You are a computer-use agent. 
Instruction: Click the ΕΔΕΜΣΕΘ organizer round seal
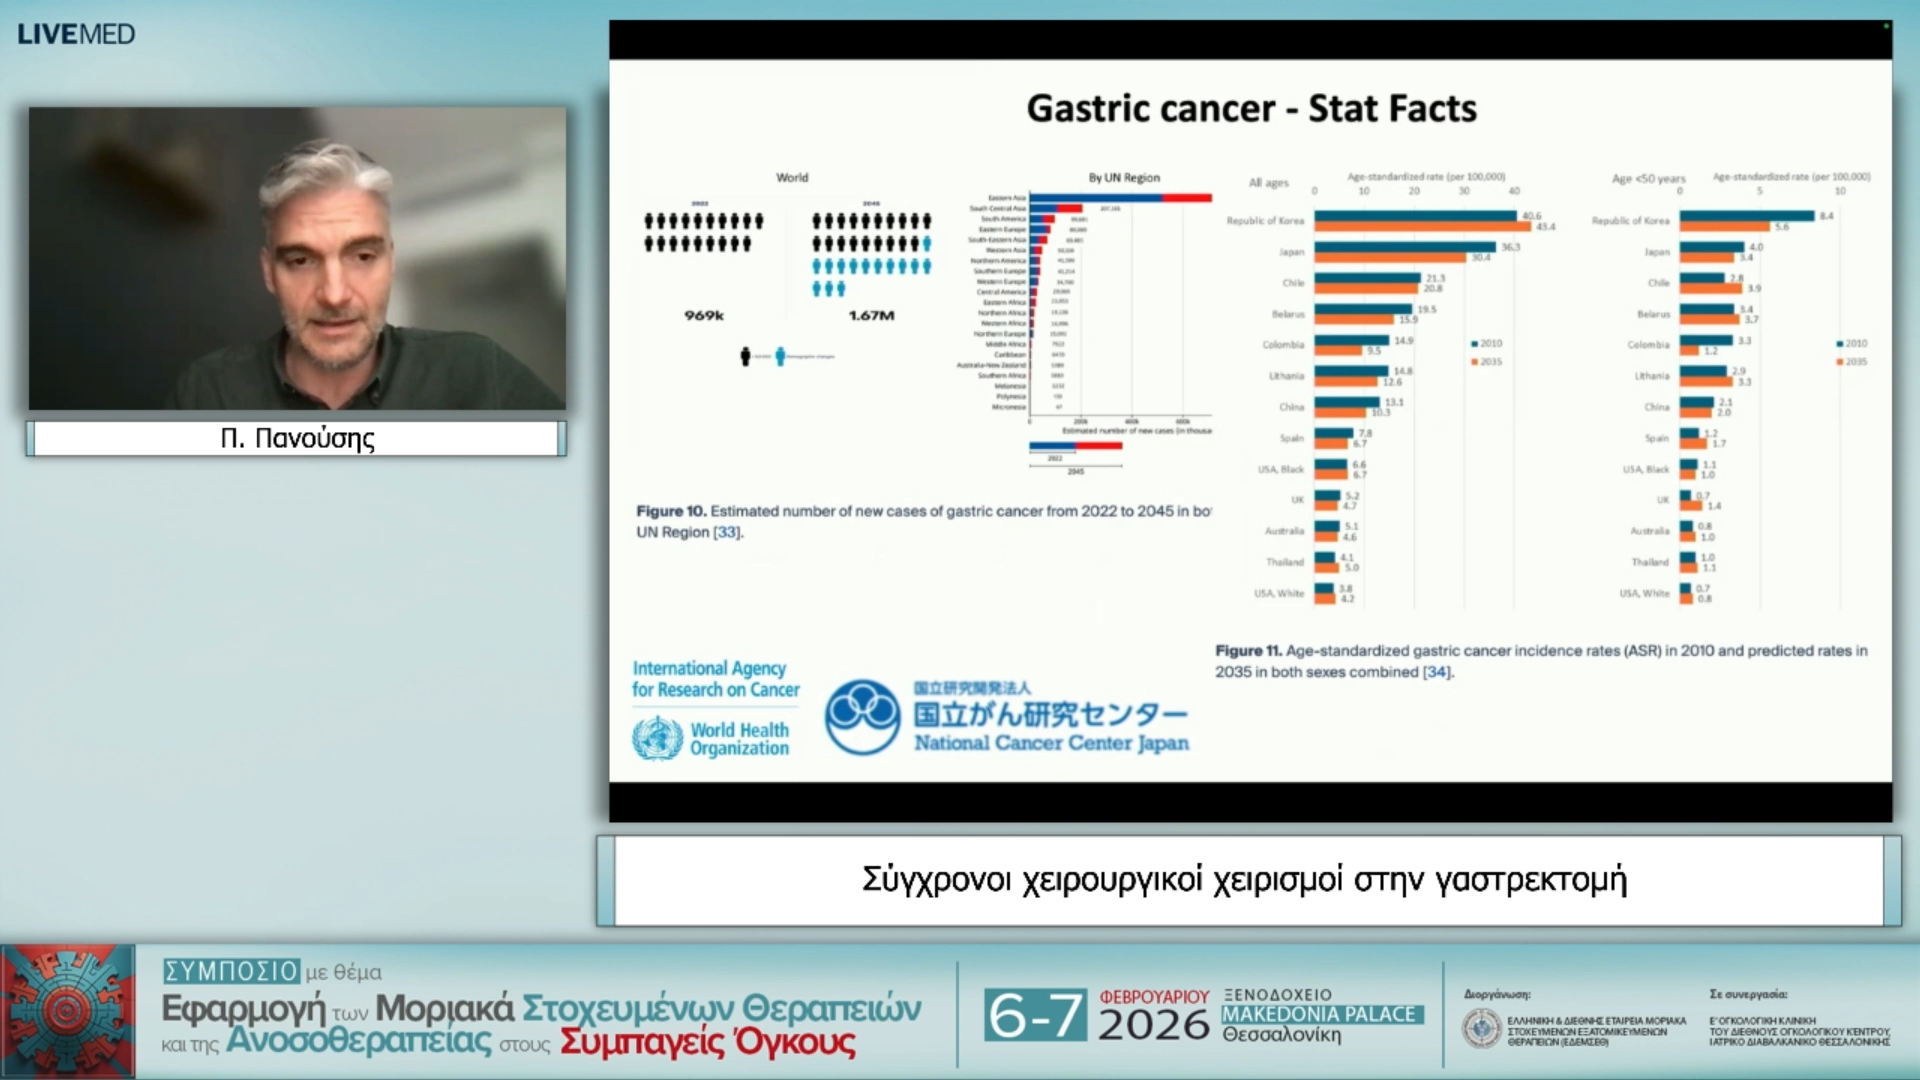tap(1481, 1028)
